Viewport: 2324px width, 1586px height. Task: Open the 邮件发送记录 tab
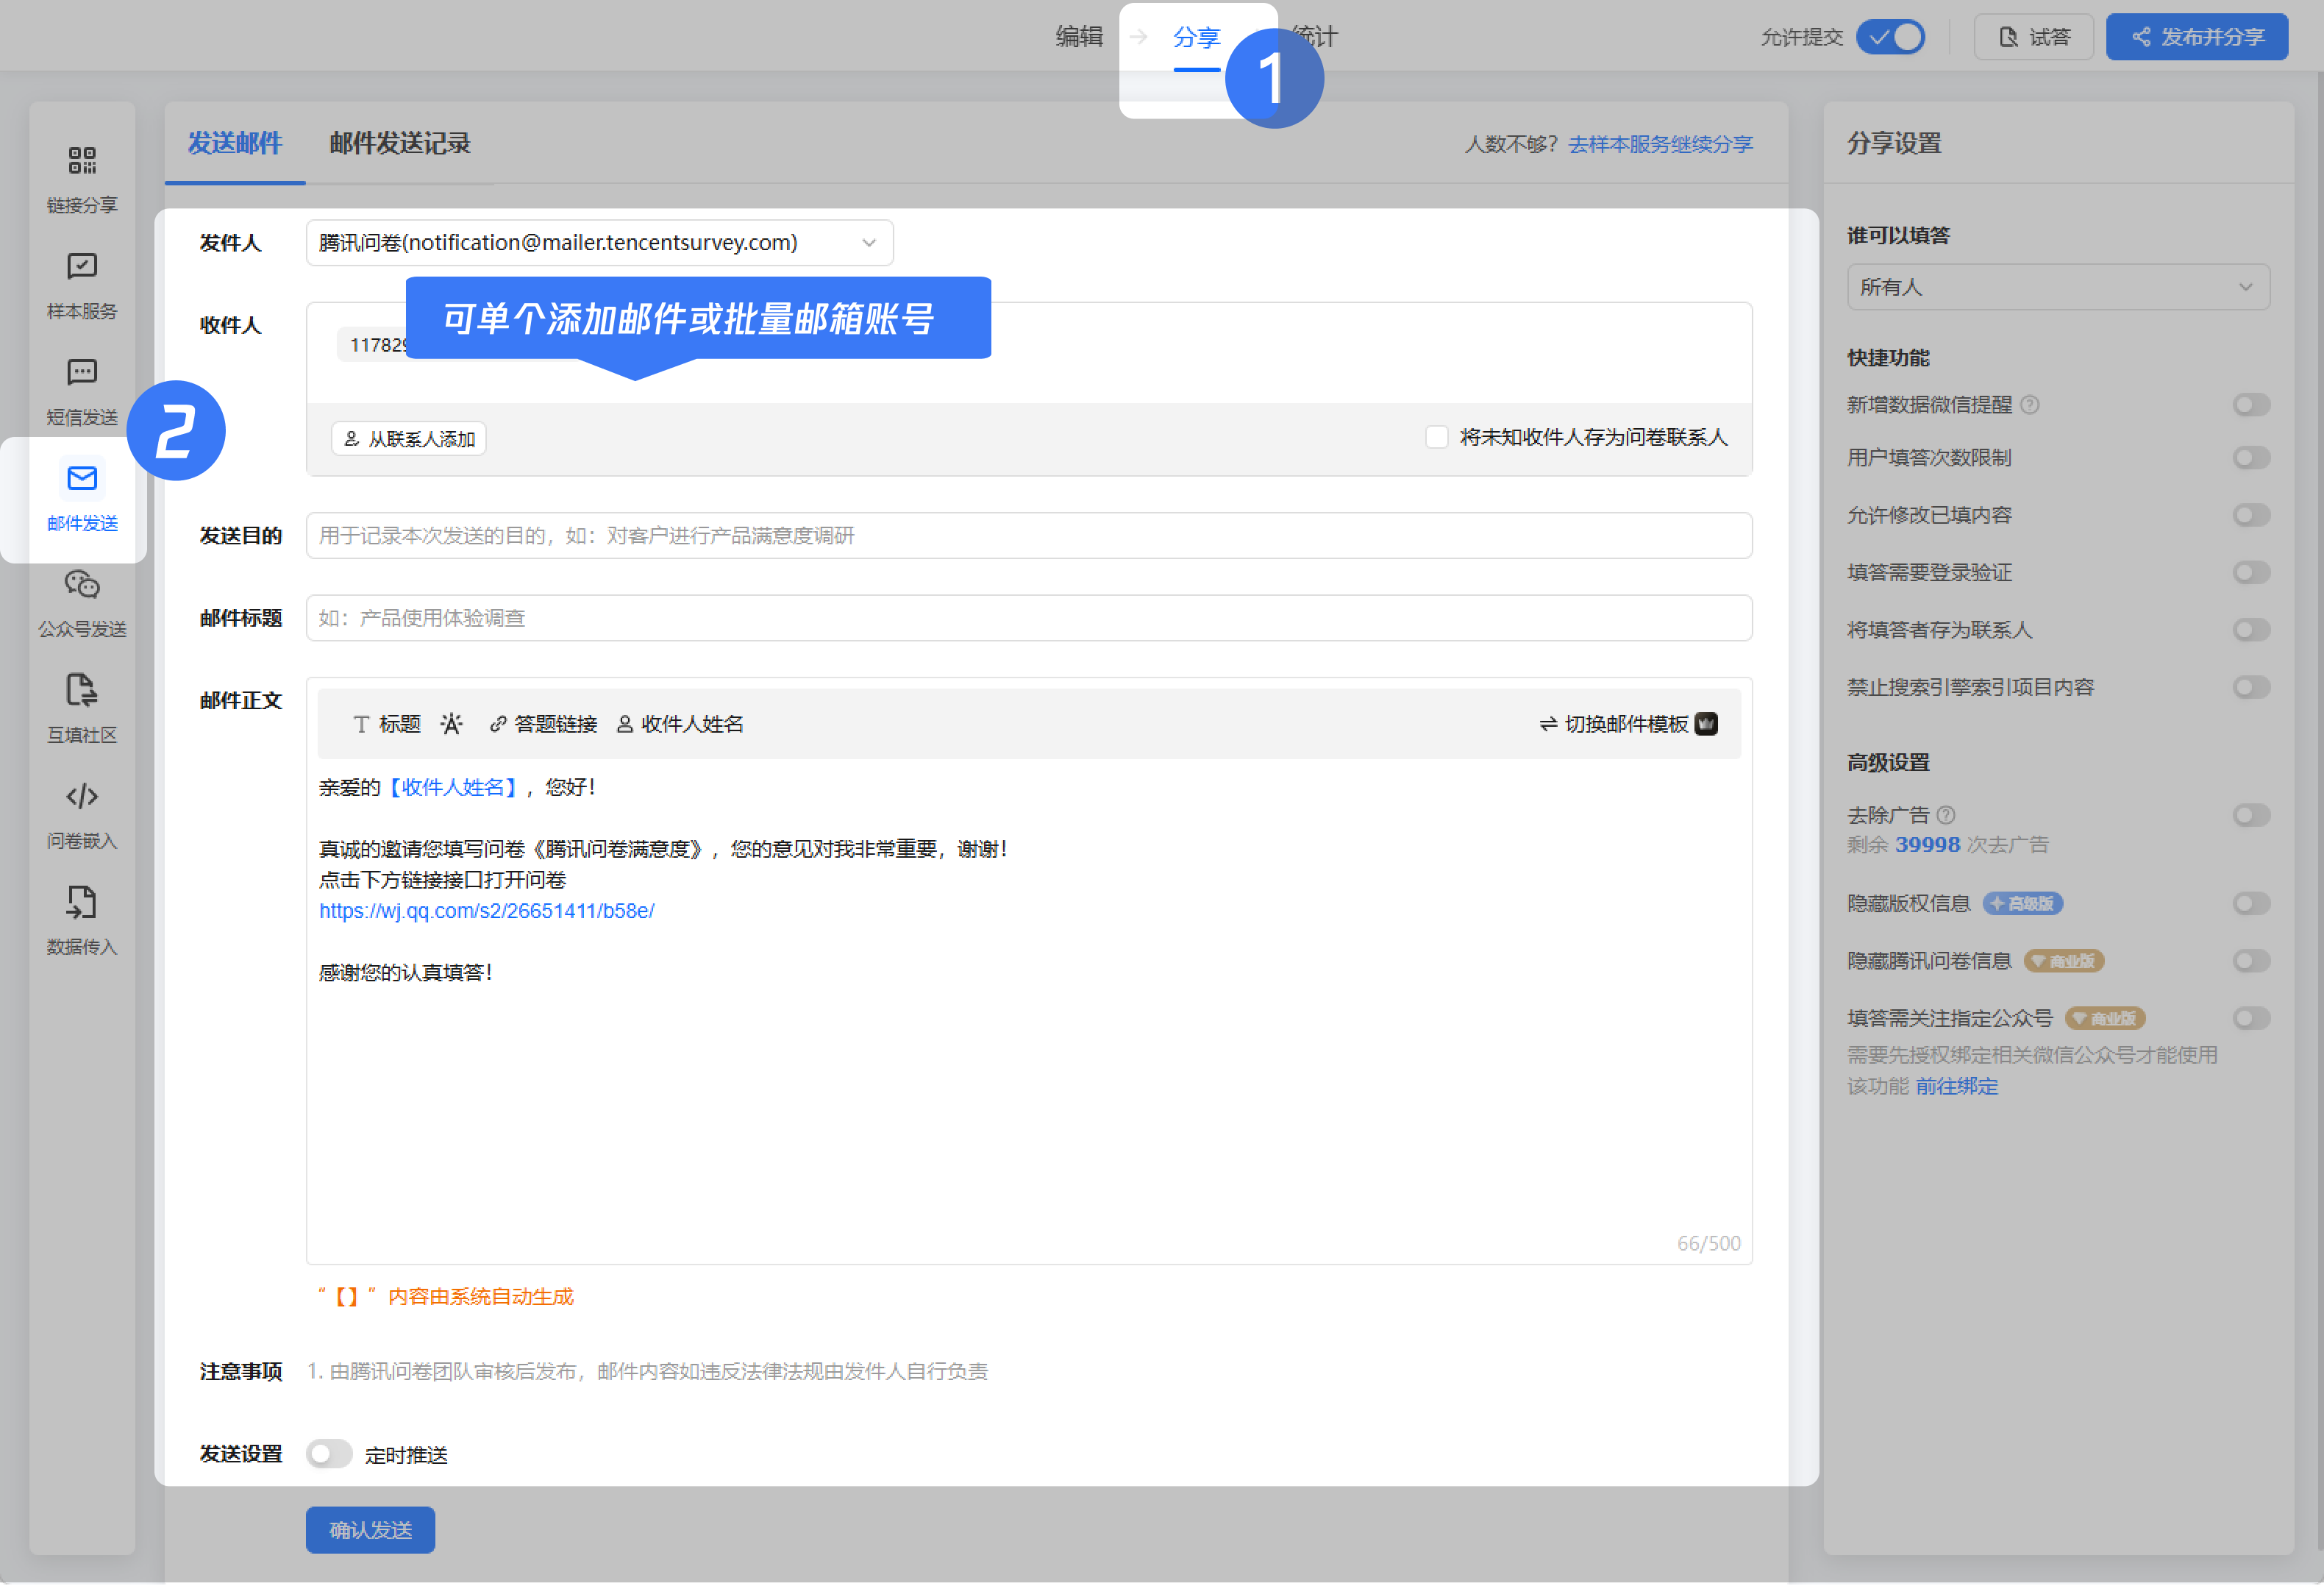click(x=399, y=144)
